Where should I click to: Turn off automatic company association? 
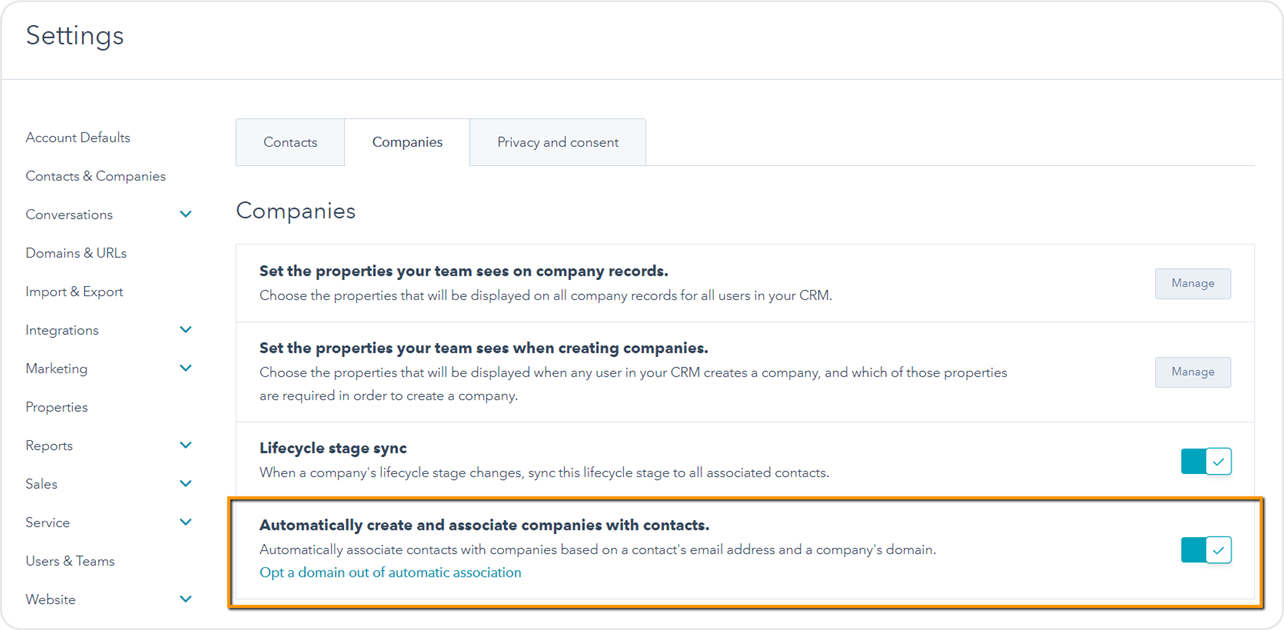coord(1206,549)
